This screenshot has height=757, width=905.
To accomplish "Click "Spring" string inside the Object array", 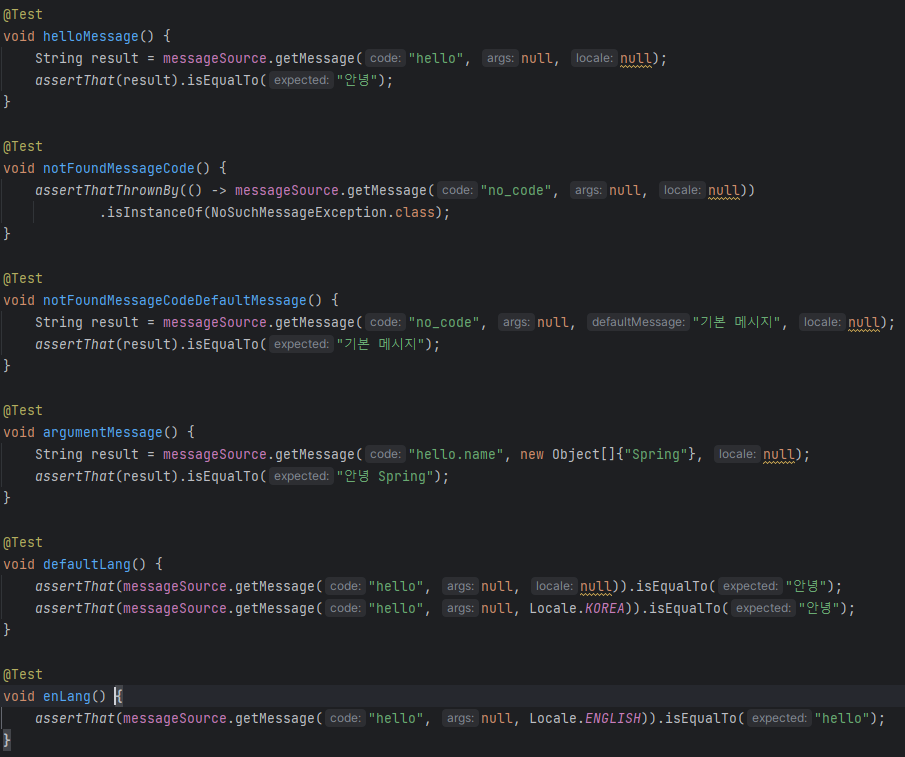I will pos(656,455).
